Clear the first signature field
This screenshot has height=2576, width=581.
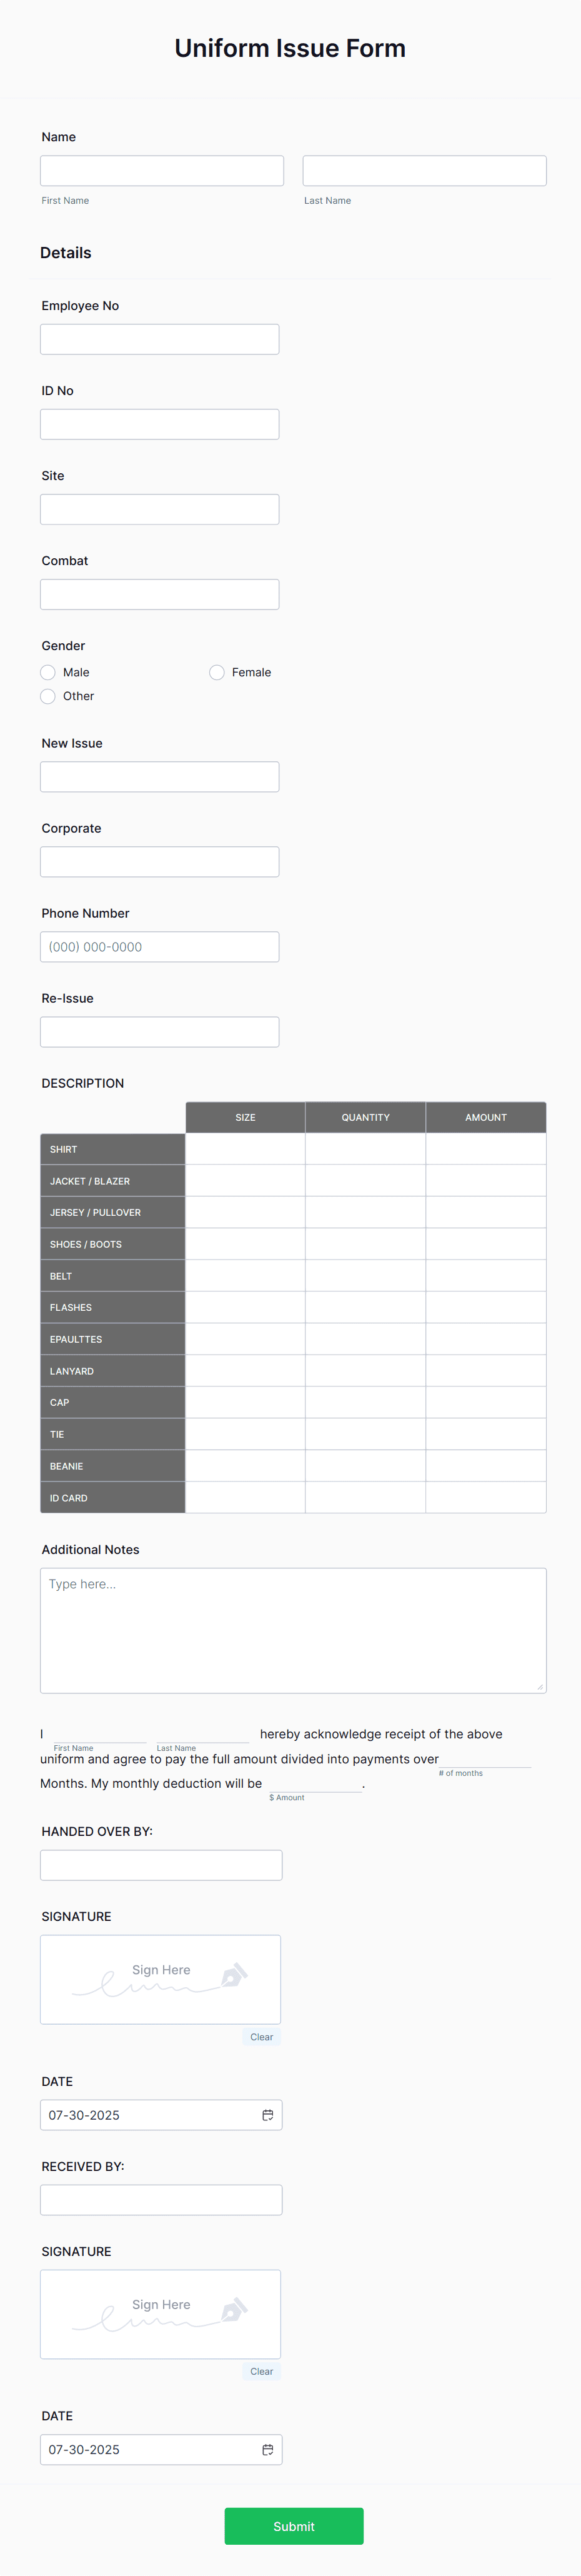point(261,2036)
